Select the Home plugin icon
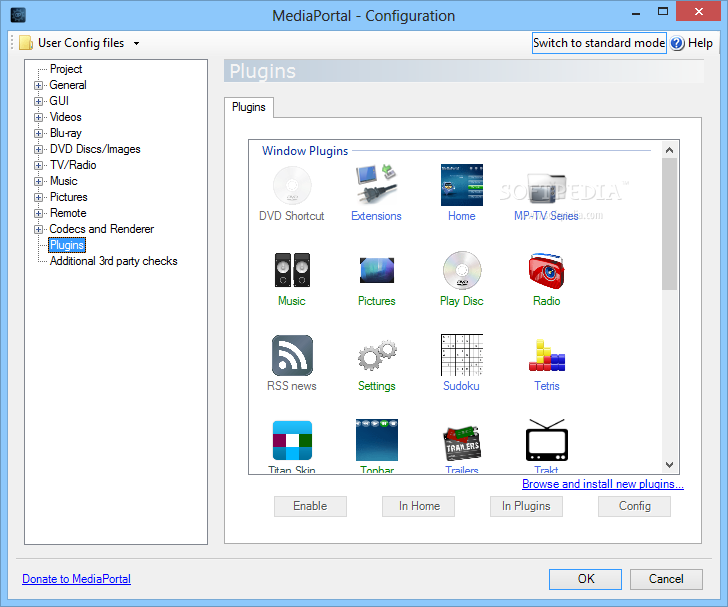This screenshot has width=728, height=607. 462,185
